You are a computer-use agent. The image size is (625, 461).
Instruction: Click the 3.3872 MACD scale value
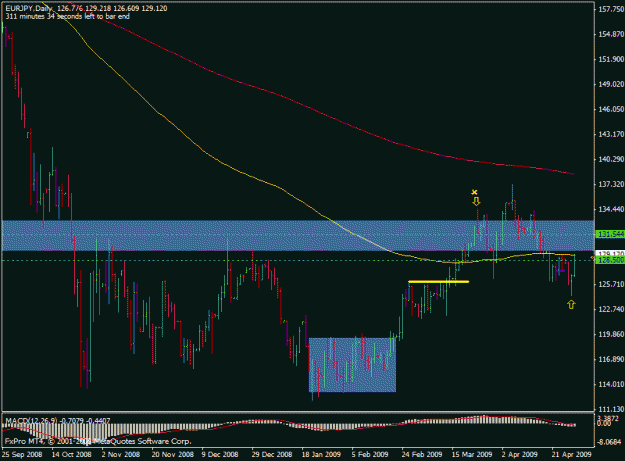[x=608, y=418]
